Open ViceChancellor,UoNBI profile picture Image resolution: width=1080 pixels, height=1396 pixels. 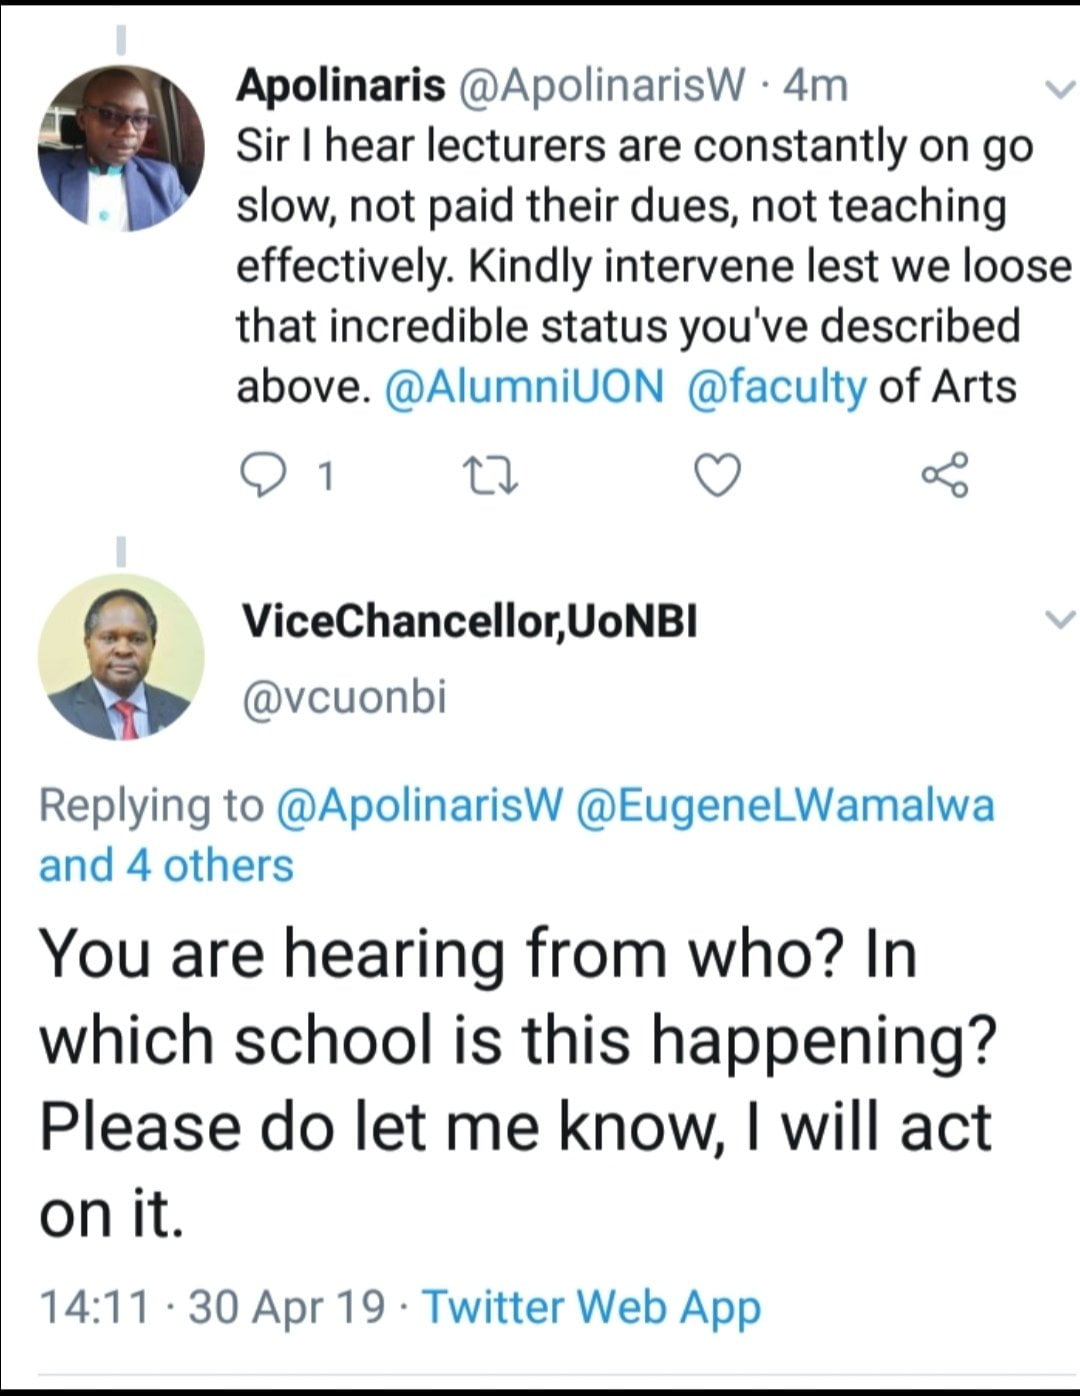pos(121,657)
